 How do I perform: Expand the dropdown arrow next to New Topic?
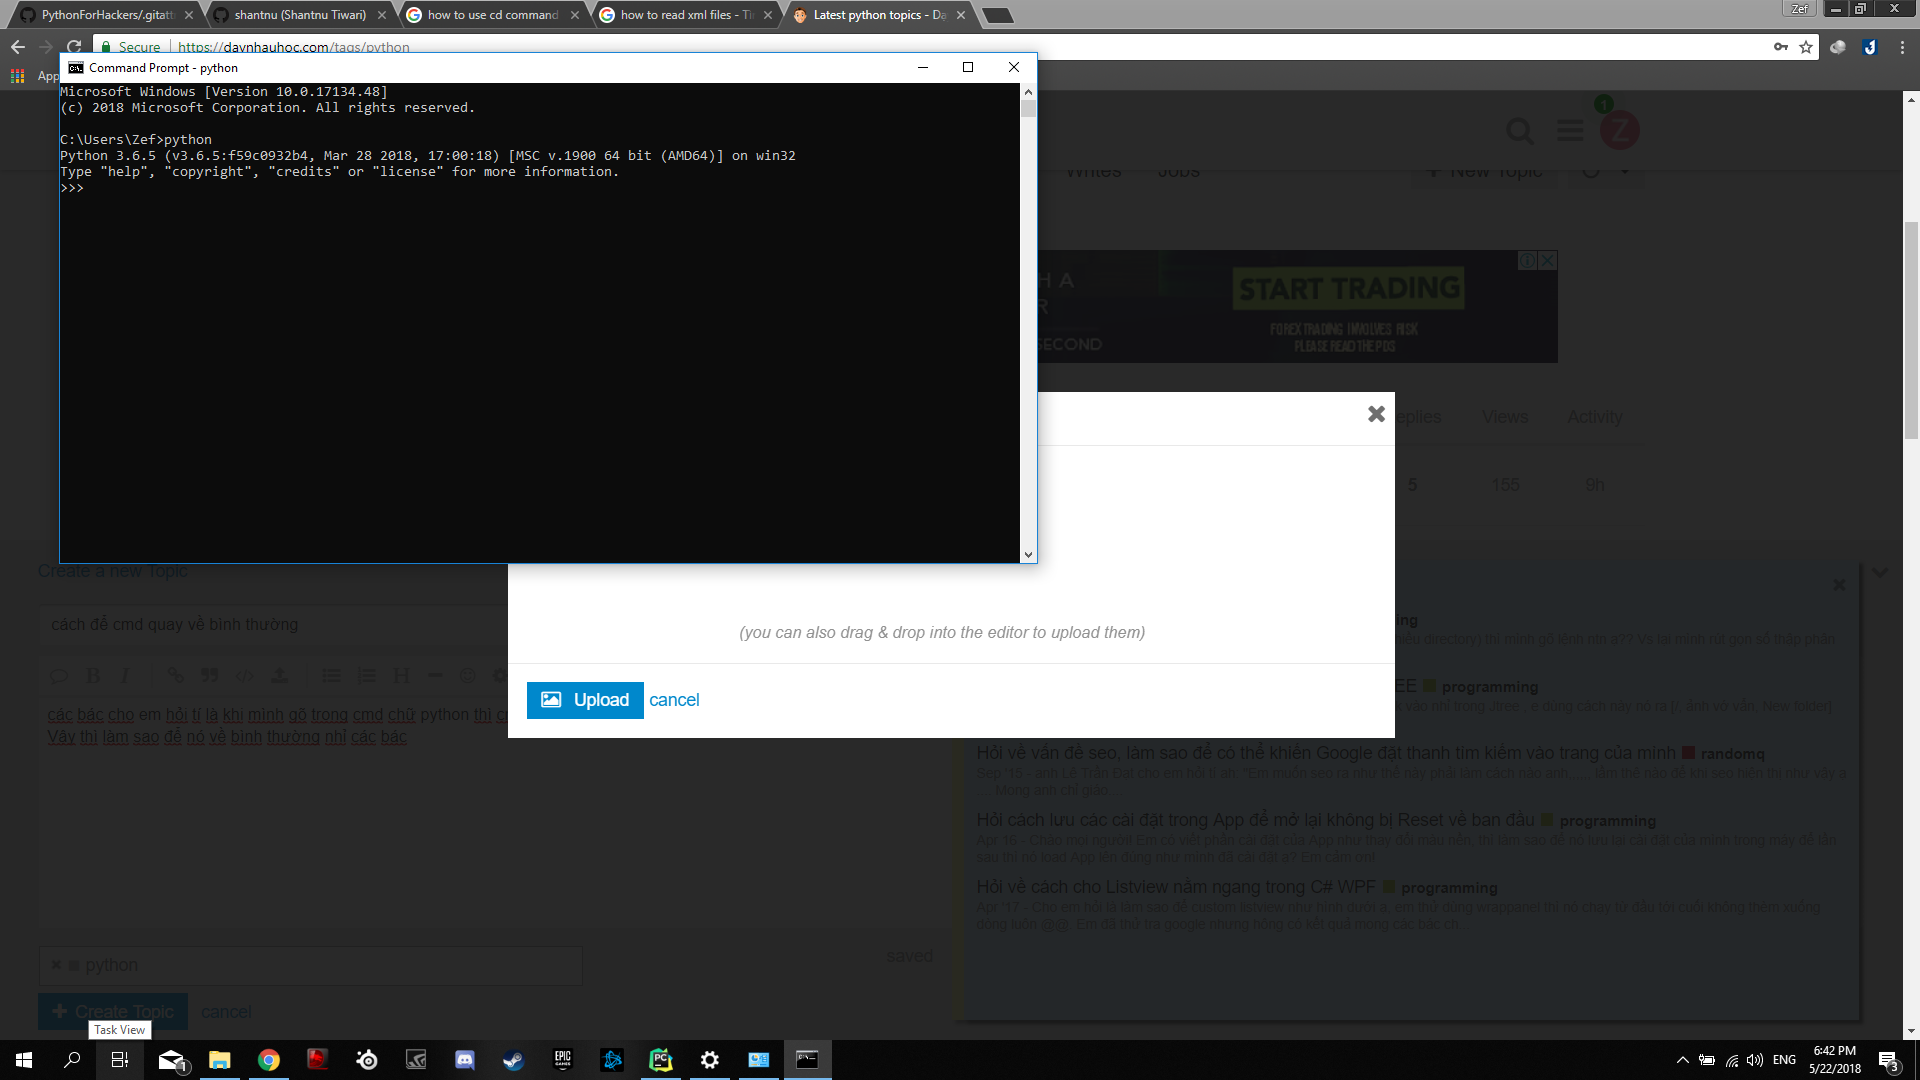(1625, 170)
